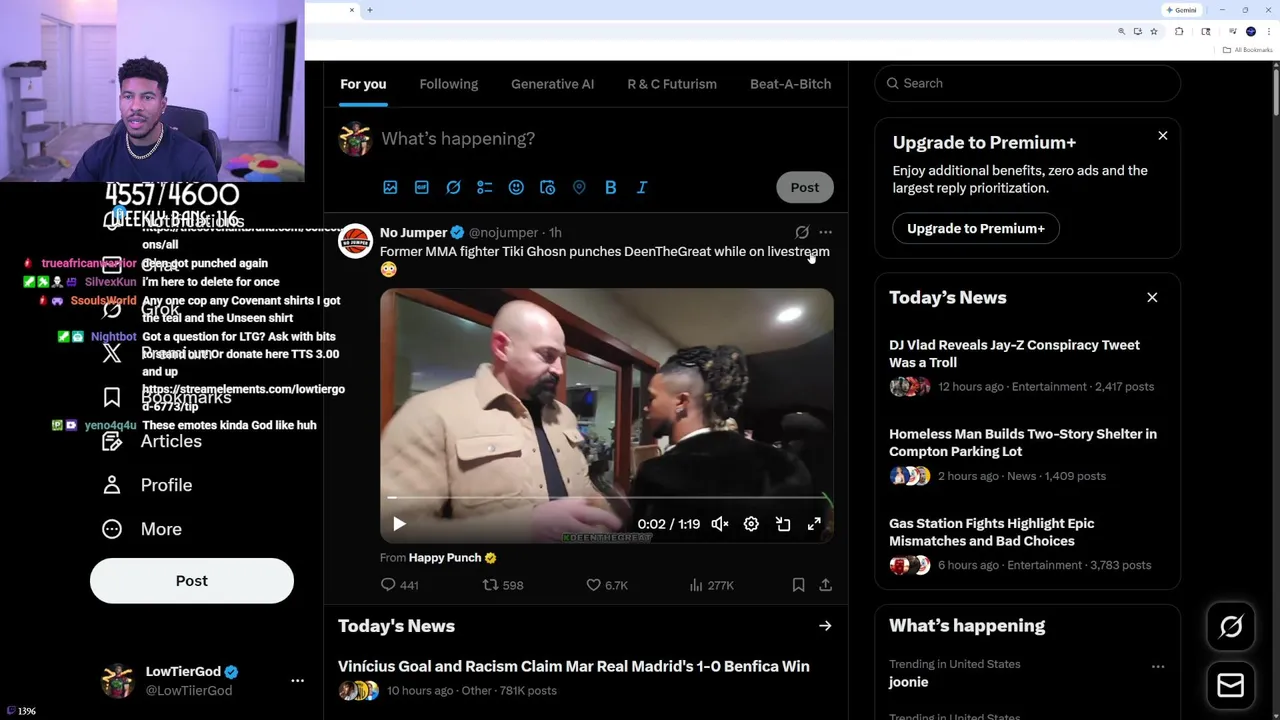
Task: Enable picture-in-picture for the video
Action: (x=783, y=524)
